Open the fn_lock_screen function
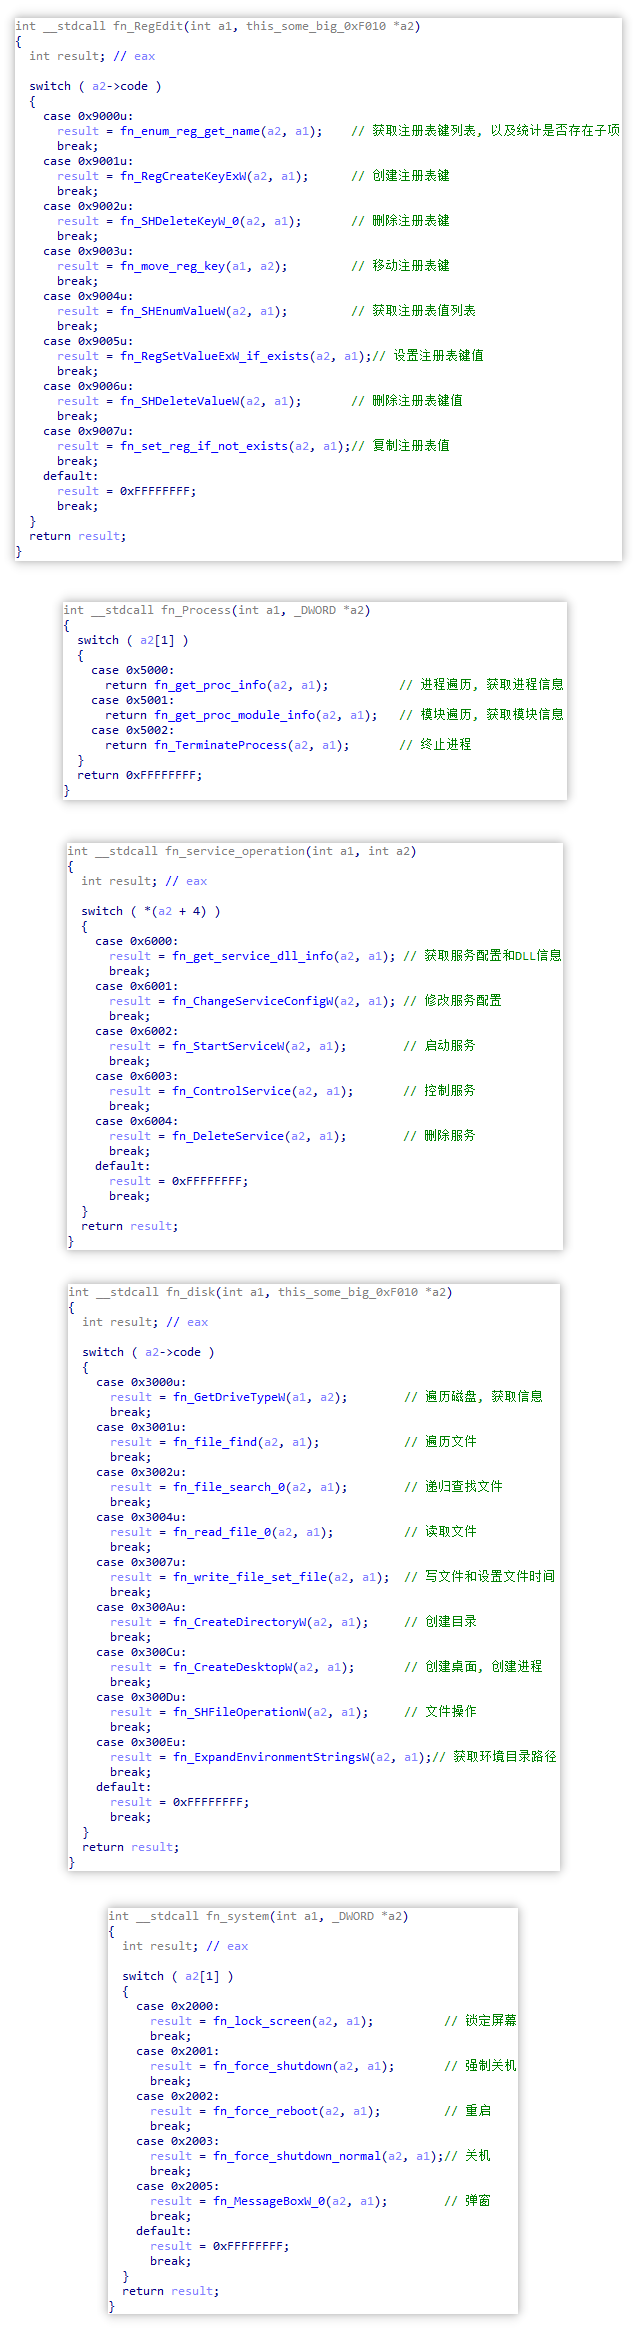Image resolution: width=636 pixels, height=2334 pixels. click(x=262, y=2021)
